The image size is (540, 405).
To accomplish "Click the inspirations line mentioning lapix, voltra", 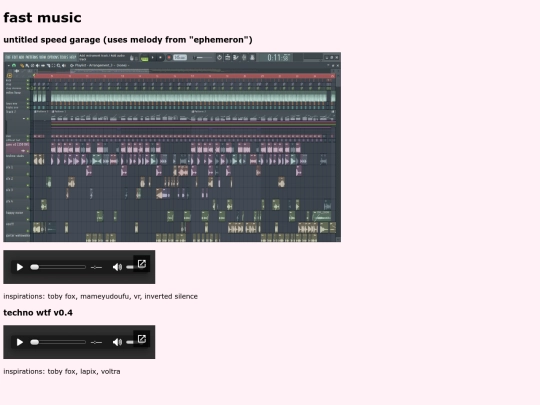I will [62, 372].
